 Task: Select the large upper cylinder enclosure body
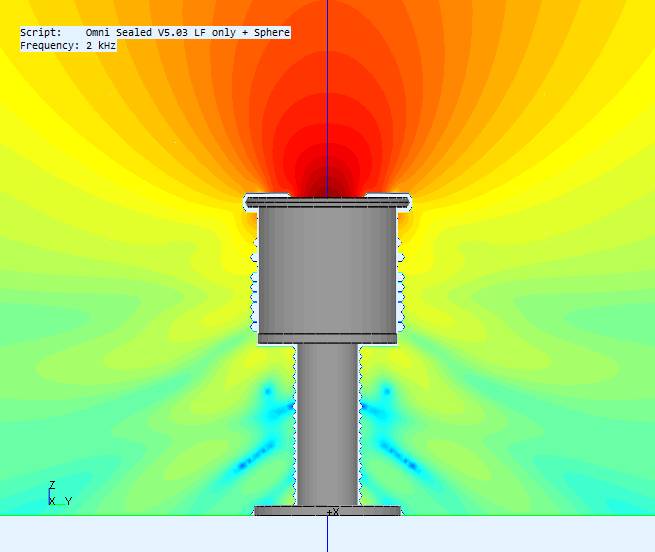327,271
